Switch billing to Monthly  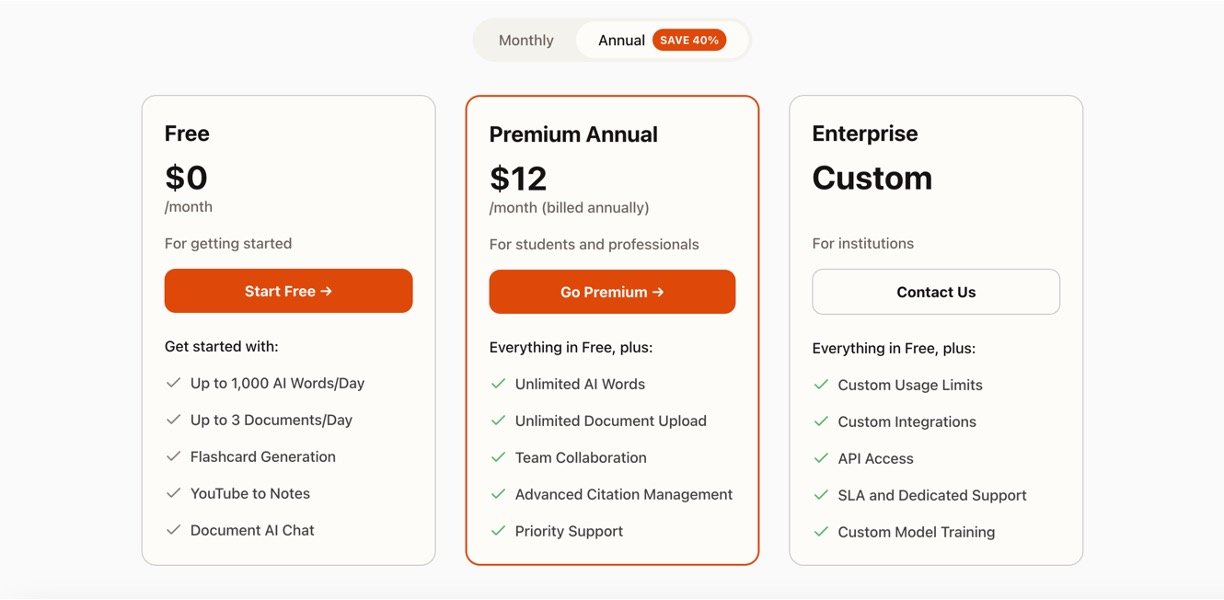[x=526, y=40]
